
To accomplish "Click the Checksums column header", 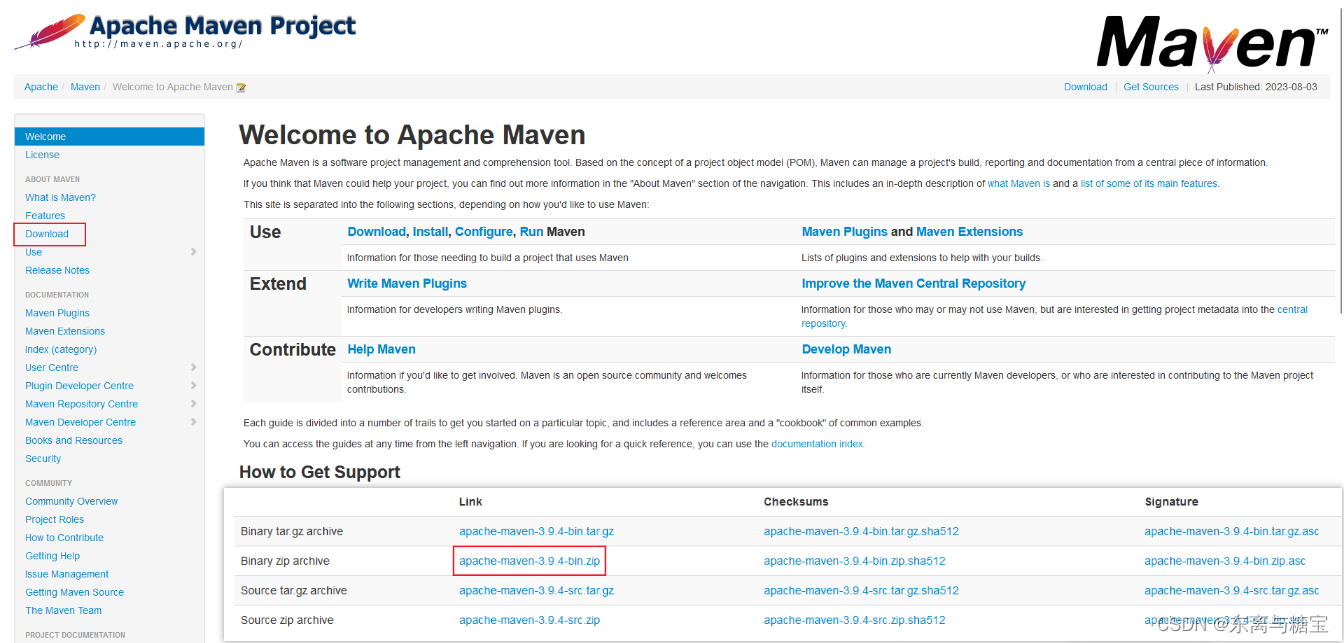I will [796, 502].
